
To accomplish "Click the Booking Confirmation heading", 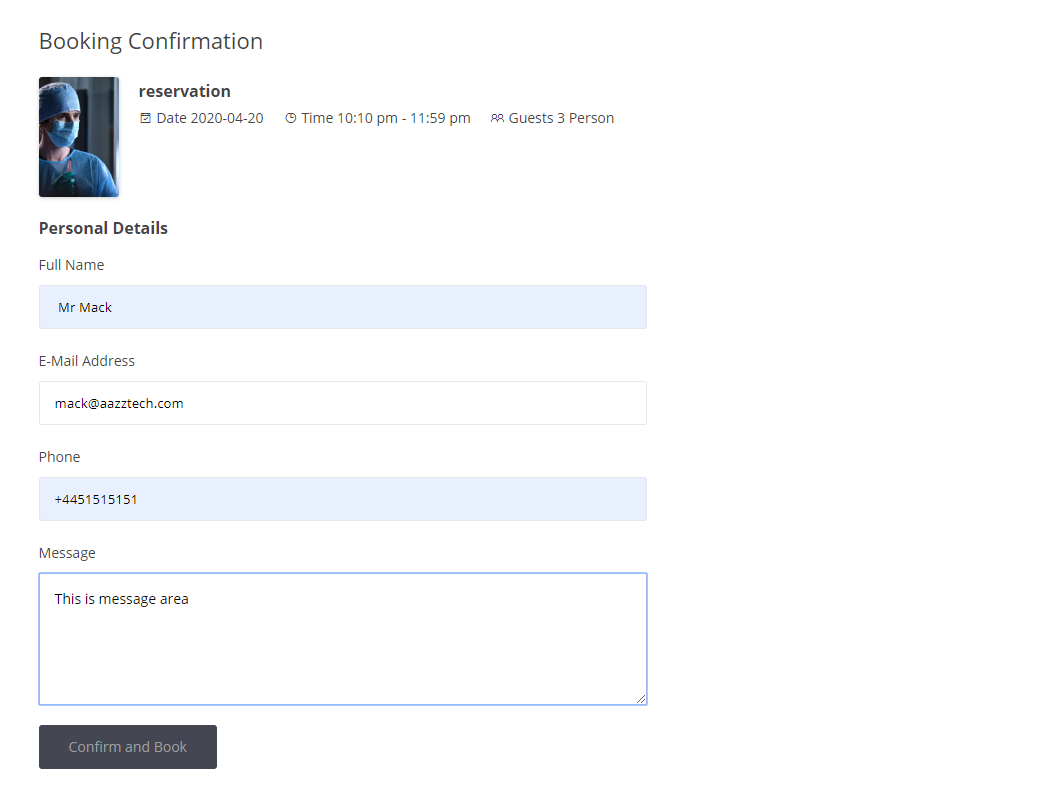I will click(151, 41).
